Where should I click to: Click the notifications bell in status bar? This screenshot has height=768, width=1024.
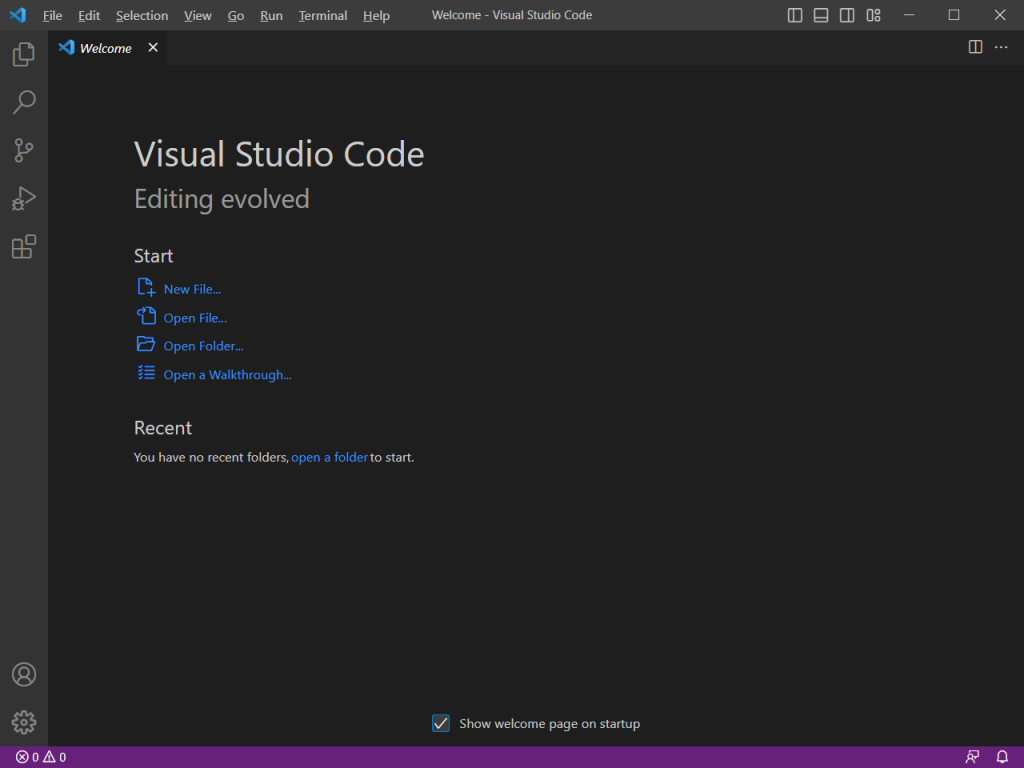pos(1002,757)
